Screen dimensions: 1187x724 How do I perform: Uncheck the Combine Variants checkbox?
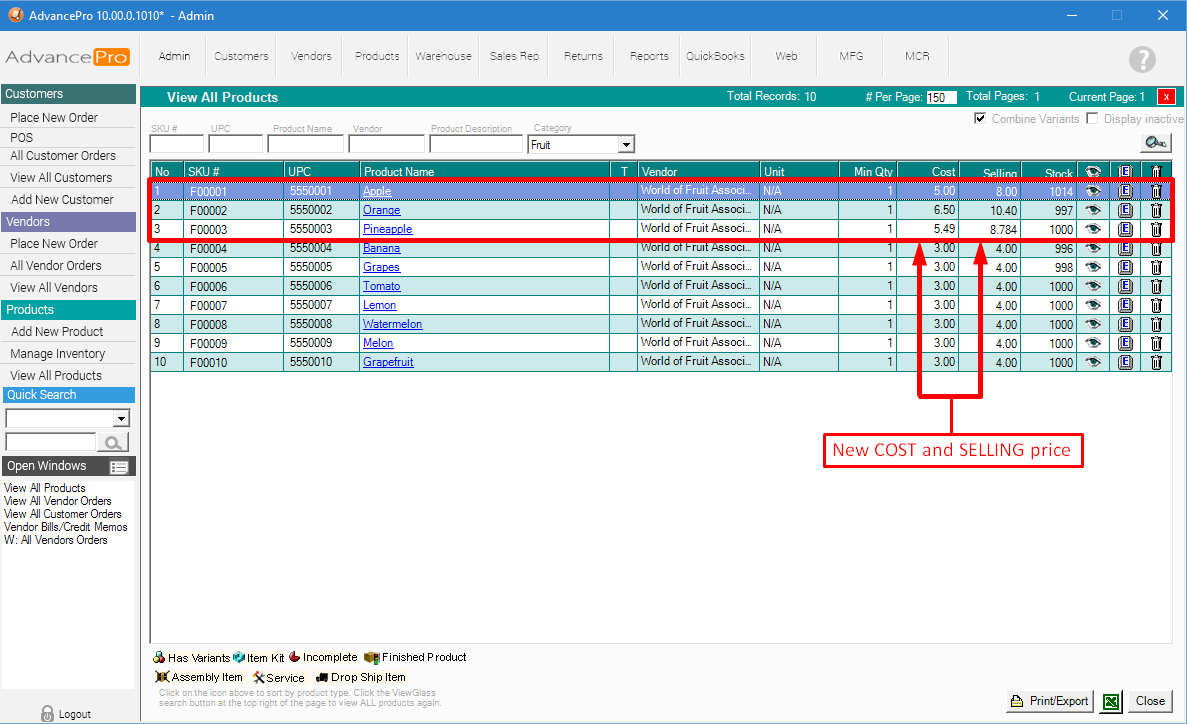(980, 119)
